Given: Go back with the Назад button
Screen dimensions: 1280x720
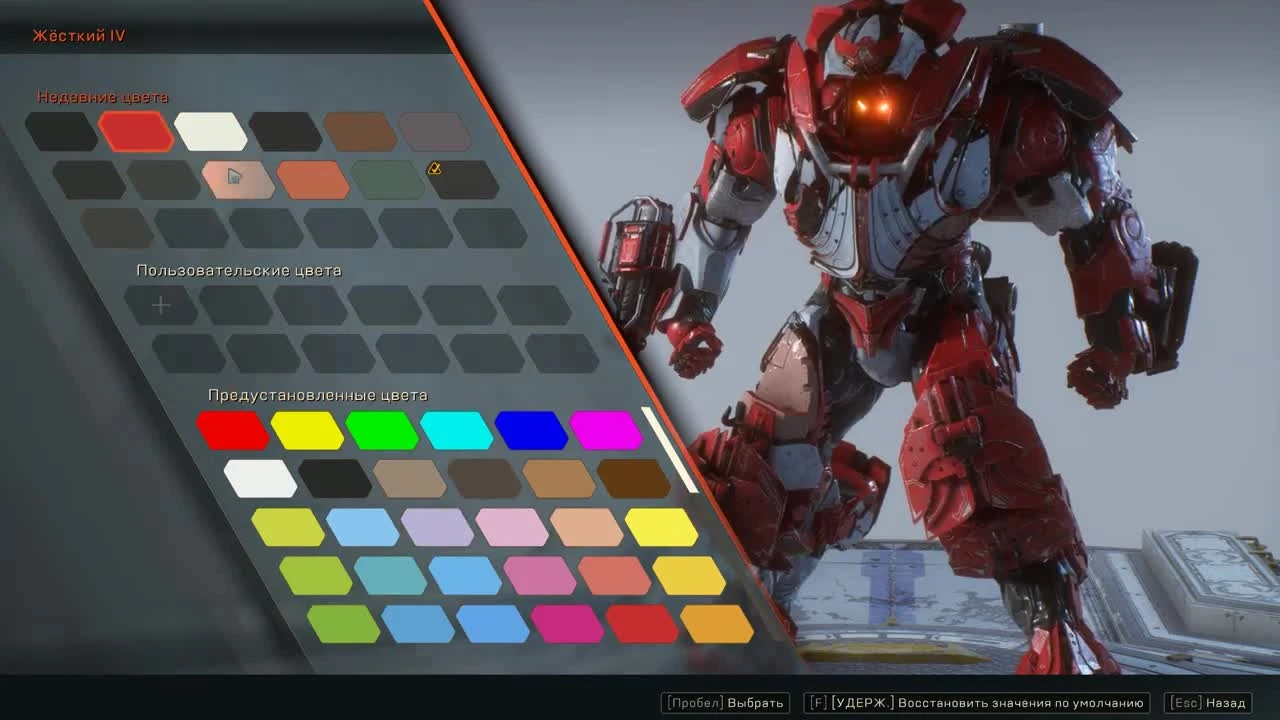Looking at the screenshot, I should pyautogui.click(x=1208, y=703).
